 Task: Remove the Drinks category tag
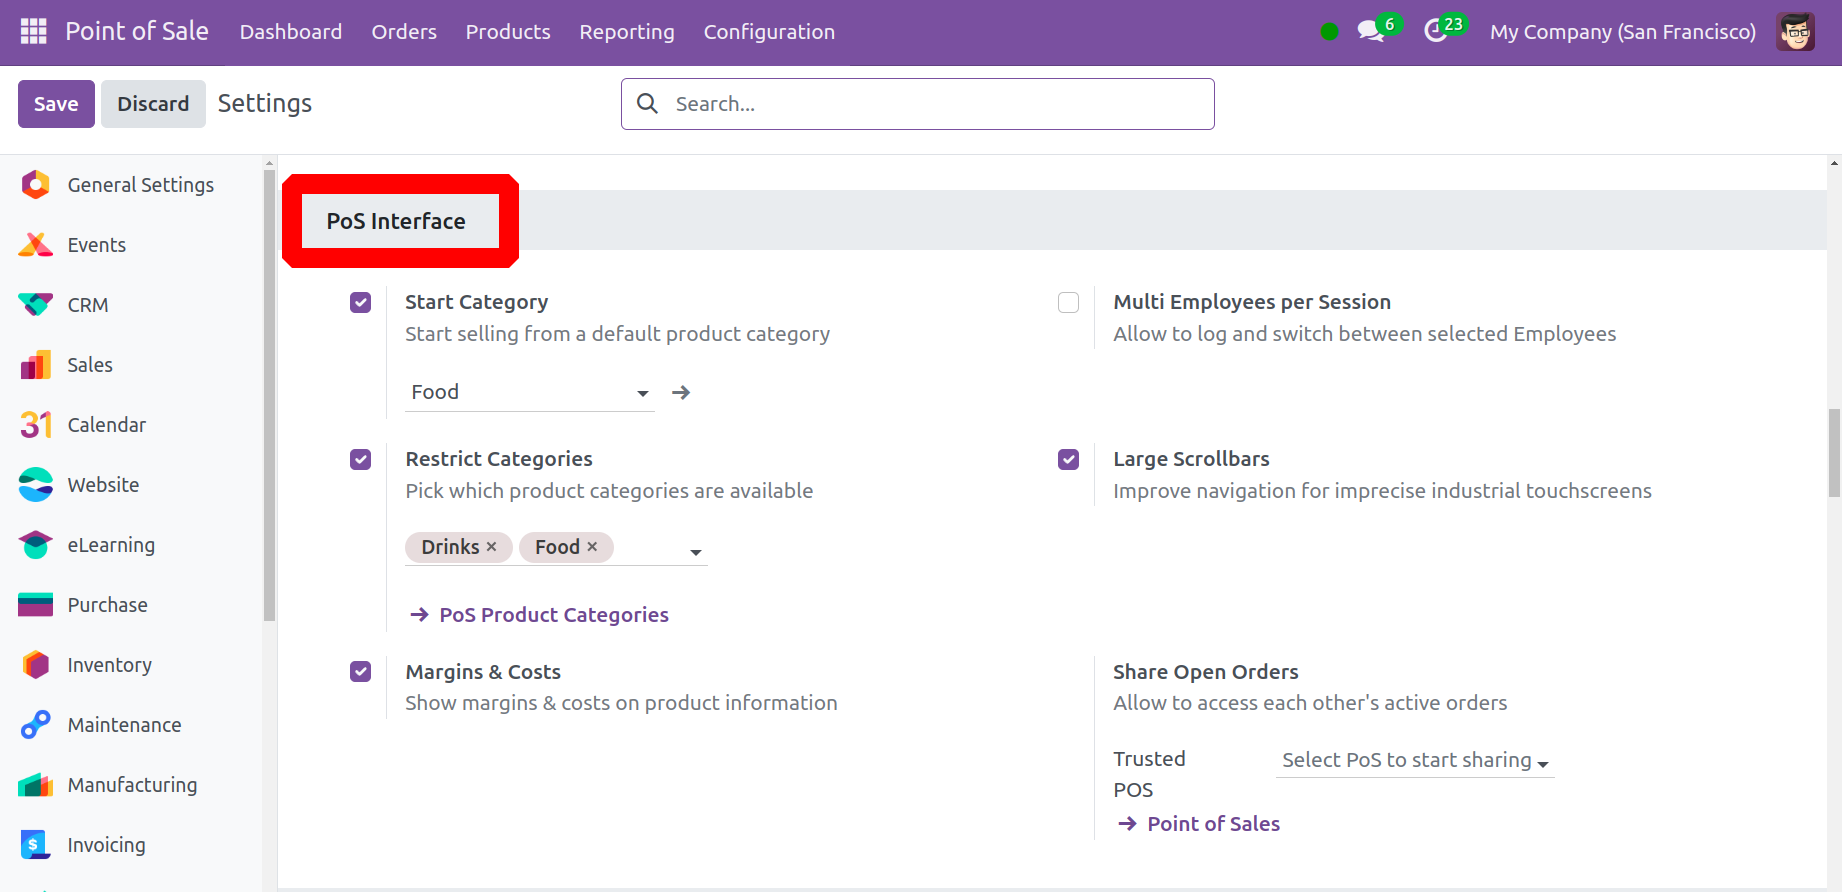click(x=491, y=547)
